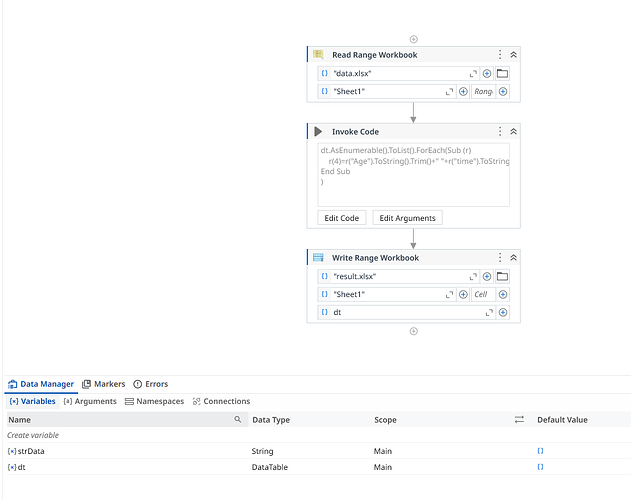
Task: Click plus next to Read Range "Sheet1" field
Action: click(463, 92)
